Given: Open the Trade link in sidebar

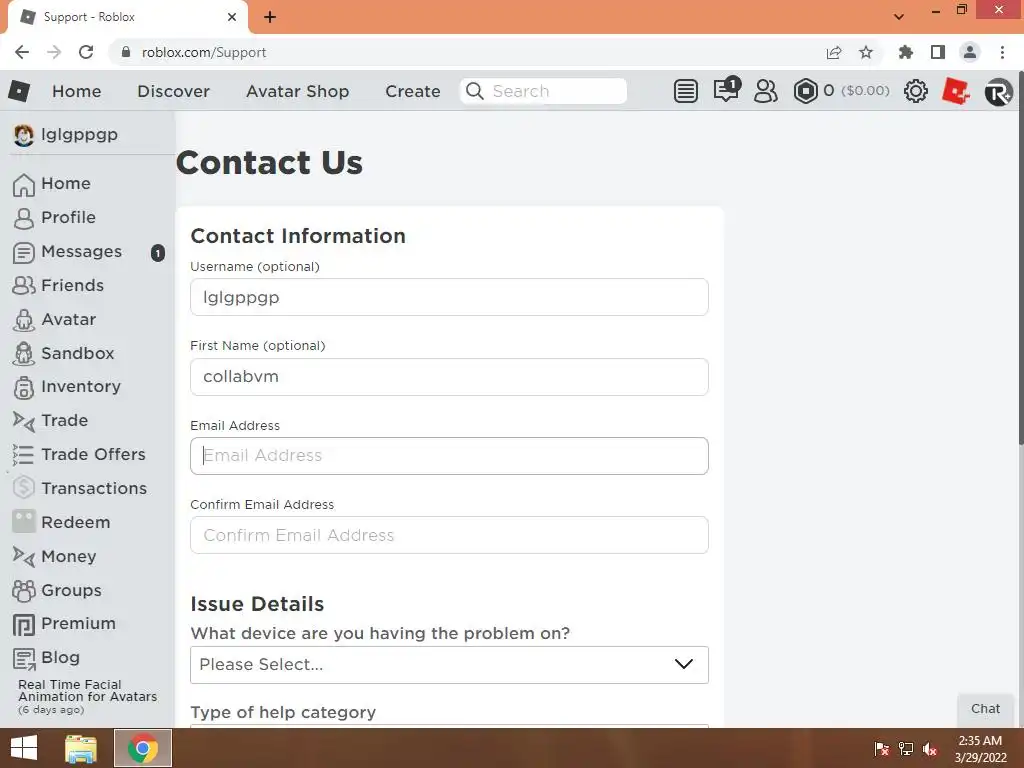Looking at the screenshot, I should point(64,421).
